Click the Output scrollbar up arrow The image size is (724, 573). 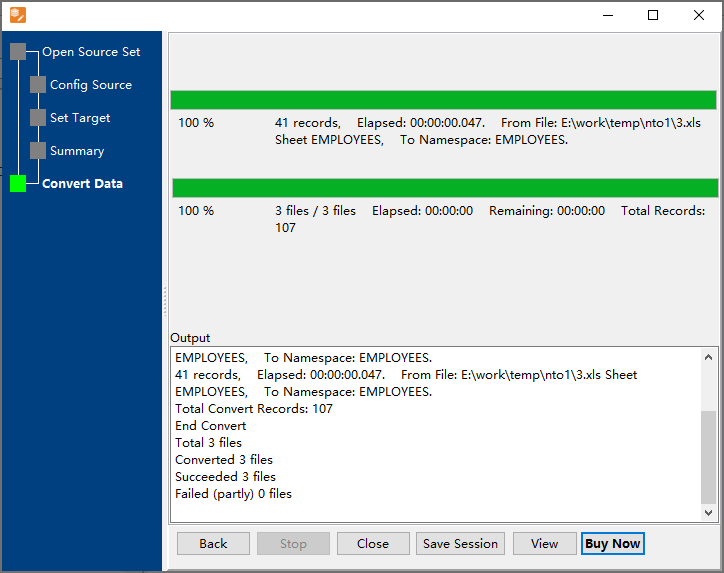click(709, 357)
